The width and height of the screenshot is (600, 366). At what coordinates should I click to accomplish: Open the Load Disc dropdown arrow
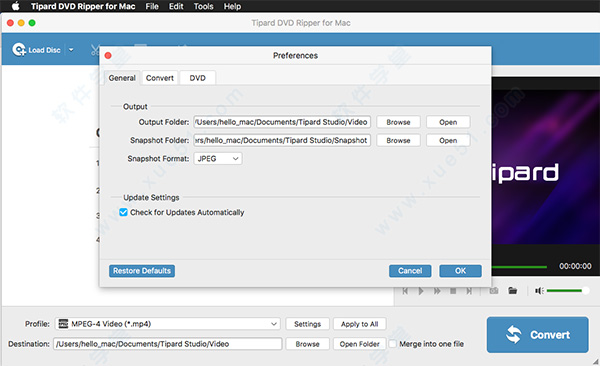(71, 50)
